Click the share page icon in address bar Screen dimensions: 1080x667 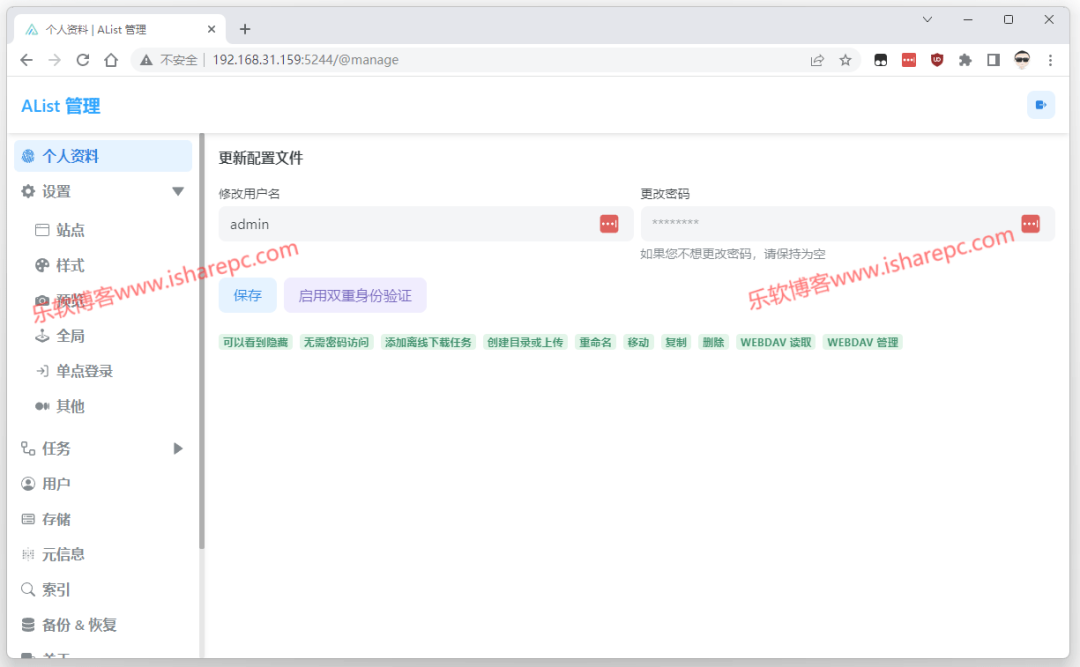click(817, 60)
